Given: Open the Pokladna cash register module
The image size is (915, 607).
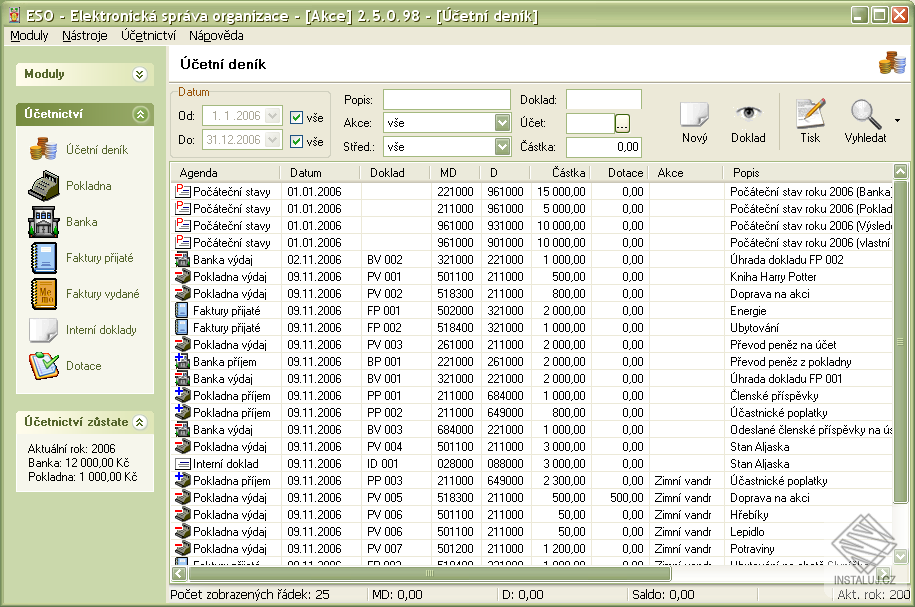Looking at the screenshot, I should point(43,186).
